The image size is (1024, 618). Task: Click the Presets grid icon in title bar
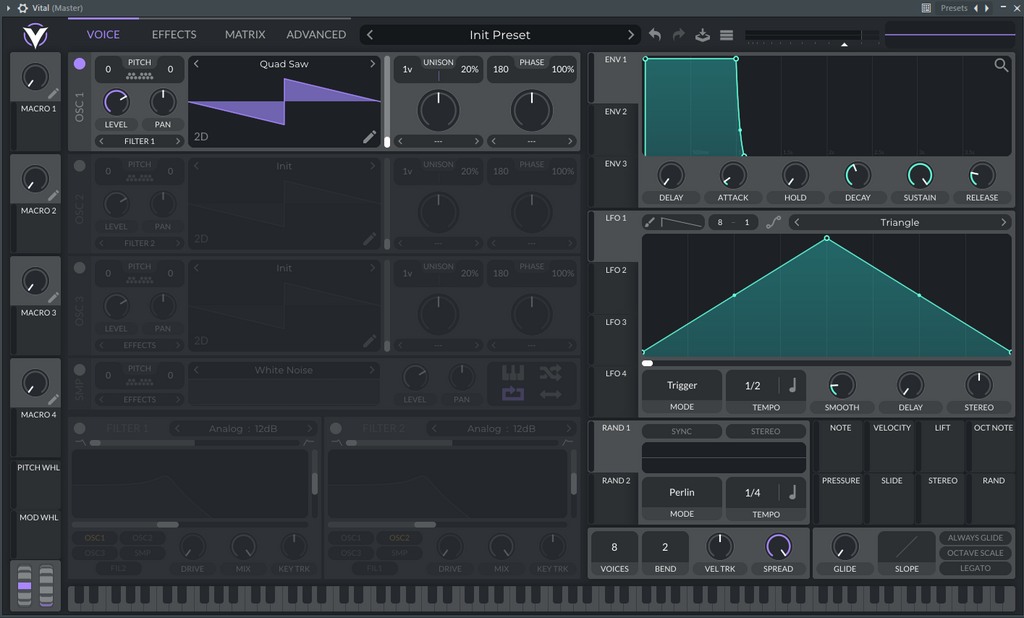tap(926, 8)
